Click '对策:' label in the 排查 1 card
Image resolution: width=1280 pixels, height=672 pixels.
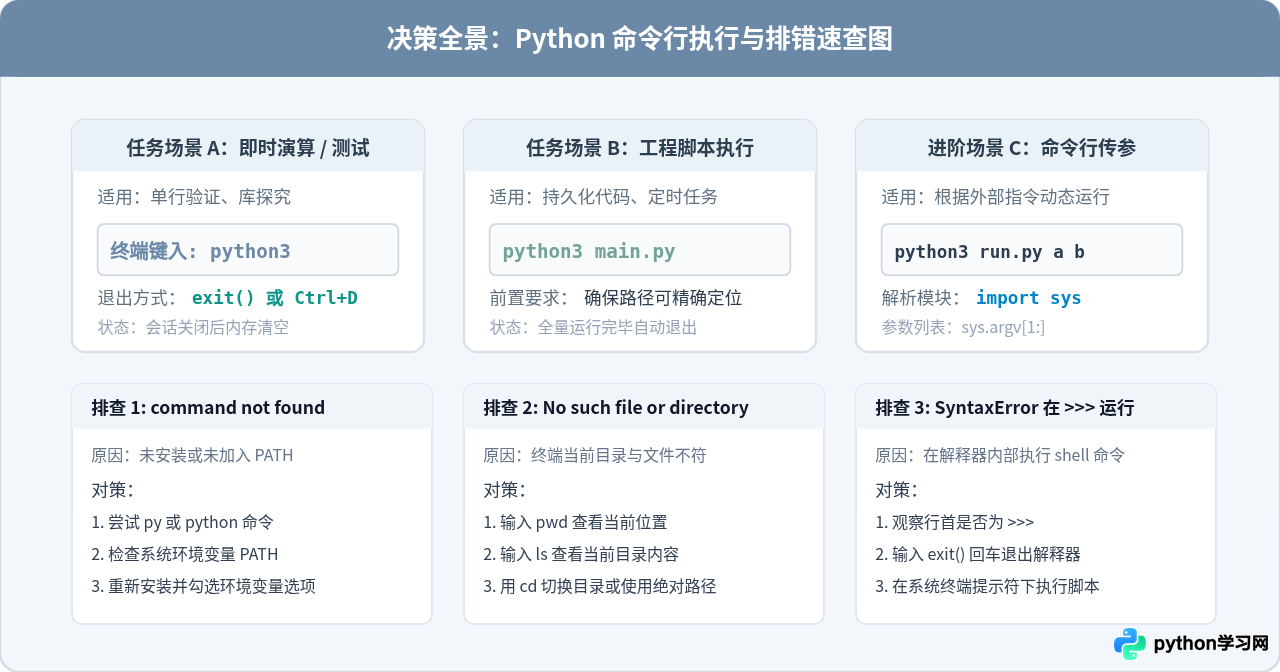pyautogui.click(x=113, y=490)
